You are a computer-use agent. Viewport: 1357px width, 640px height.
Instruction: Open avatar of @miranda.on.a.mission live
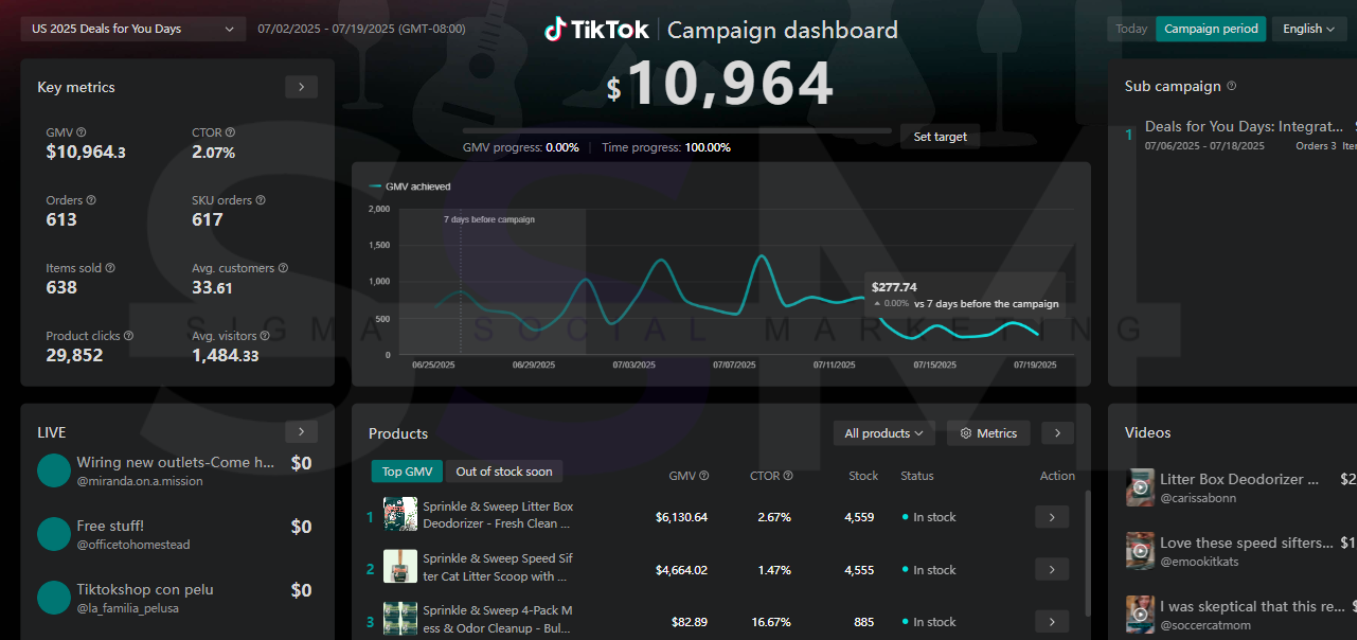pos(54,470)
